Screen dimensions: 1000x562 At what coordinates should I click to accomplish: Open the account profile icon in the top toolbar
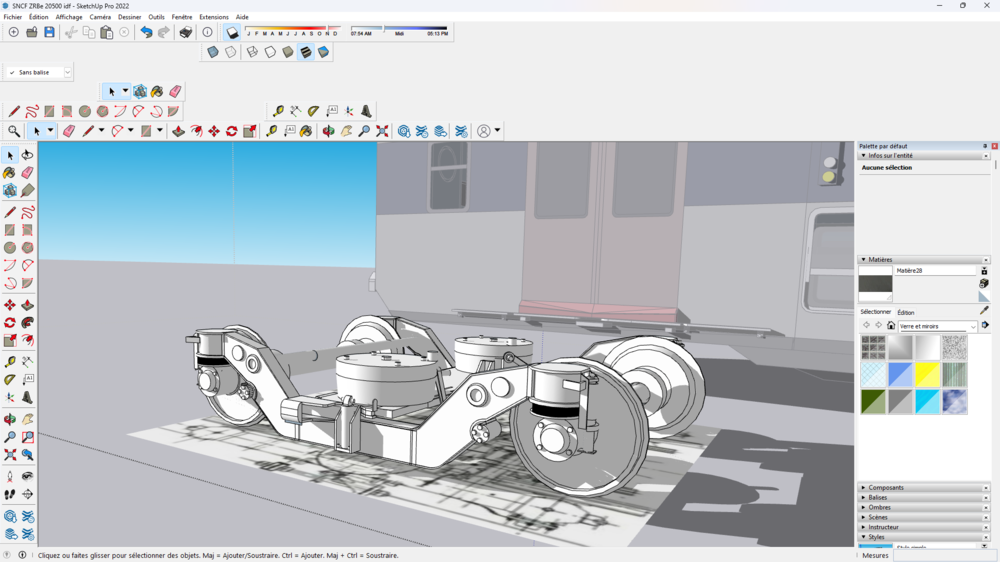(484, 131)
